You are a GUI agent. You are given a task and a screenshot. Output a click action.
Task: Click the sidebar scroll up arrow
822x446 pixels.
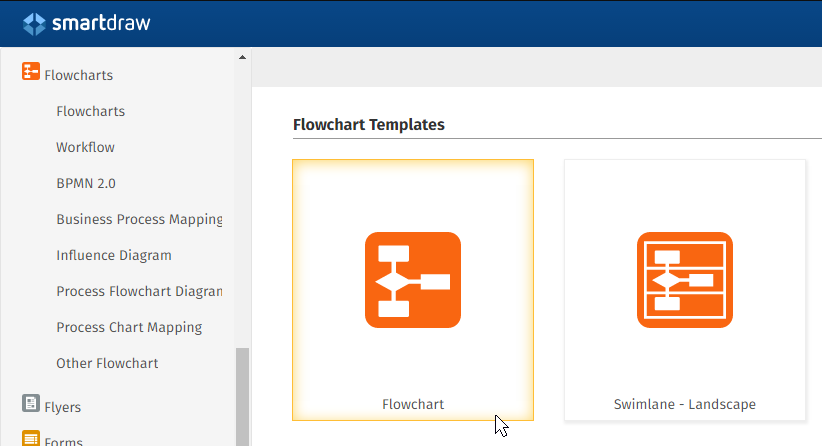pos(242,56)
